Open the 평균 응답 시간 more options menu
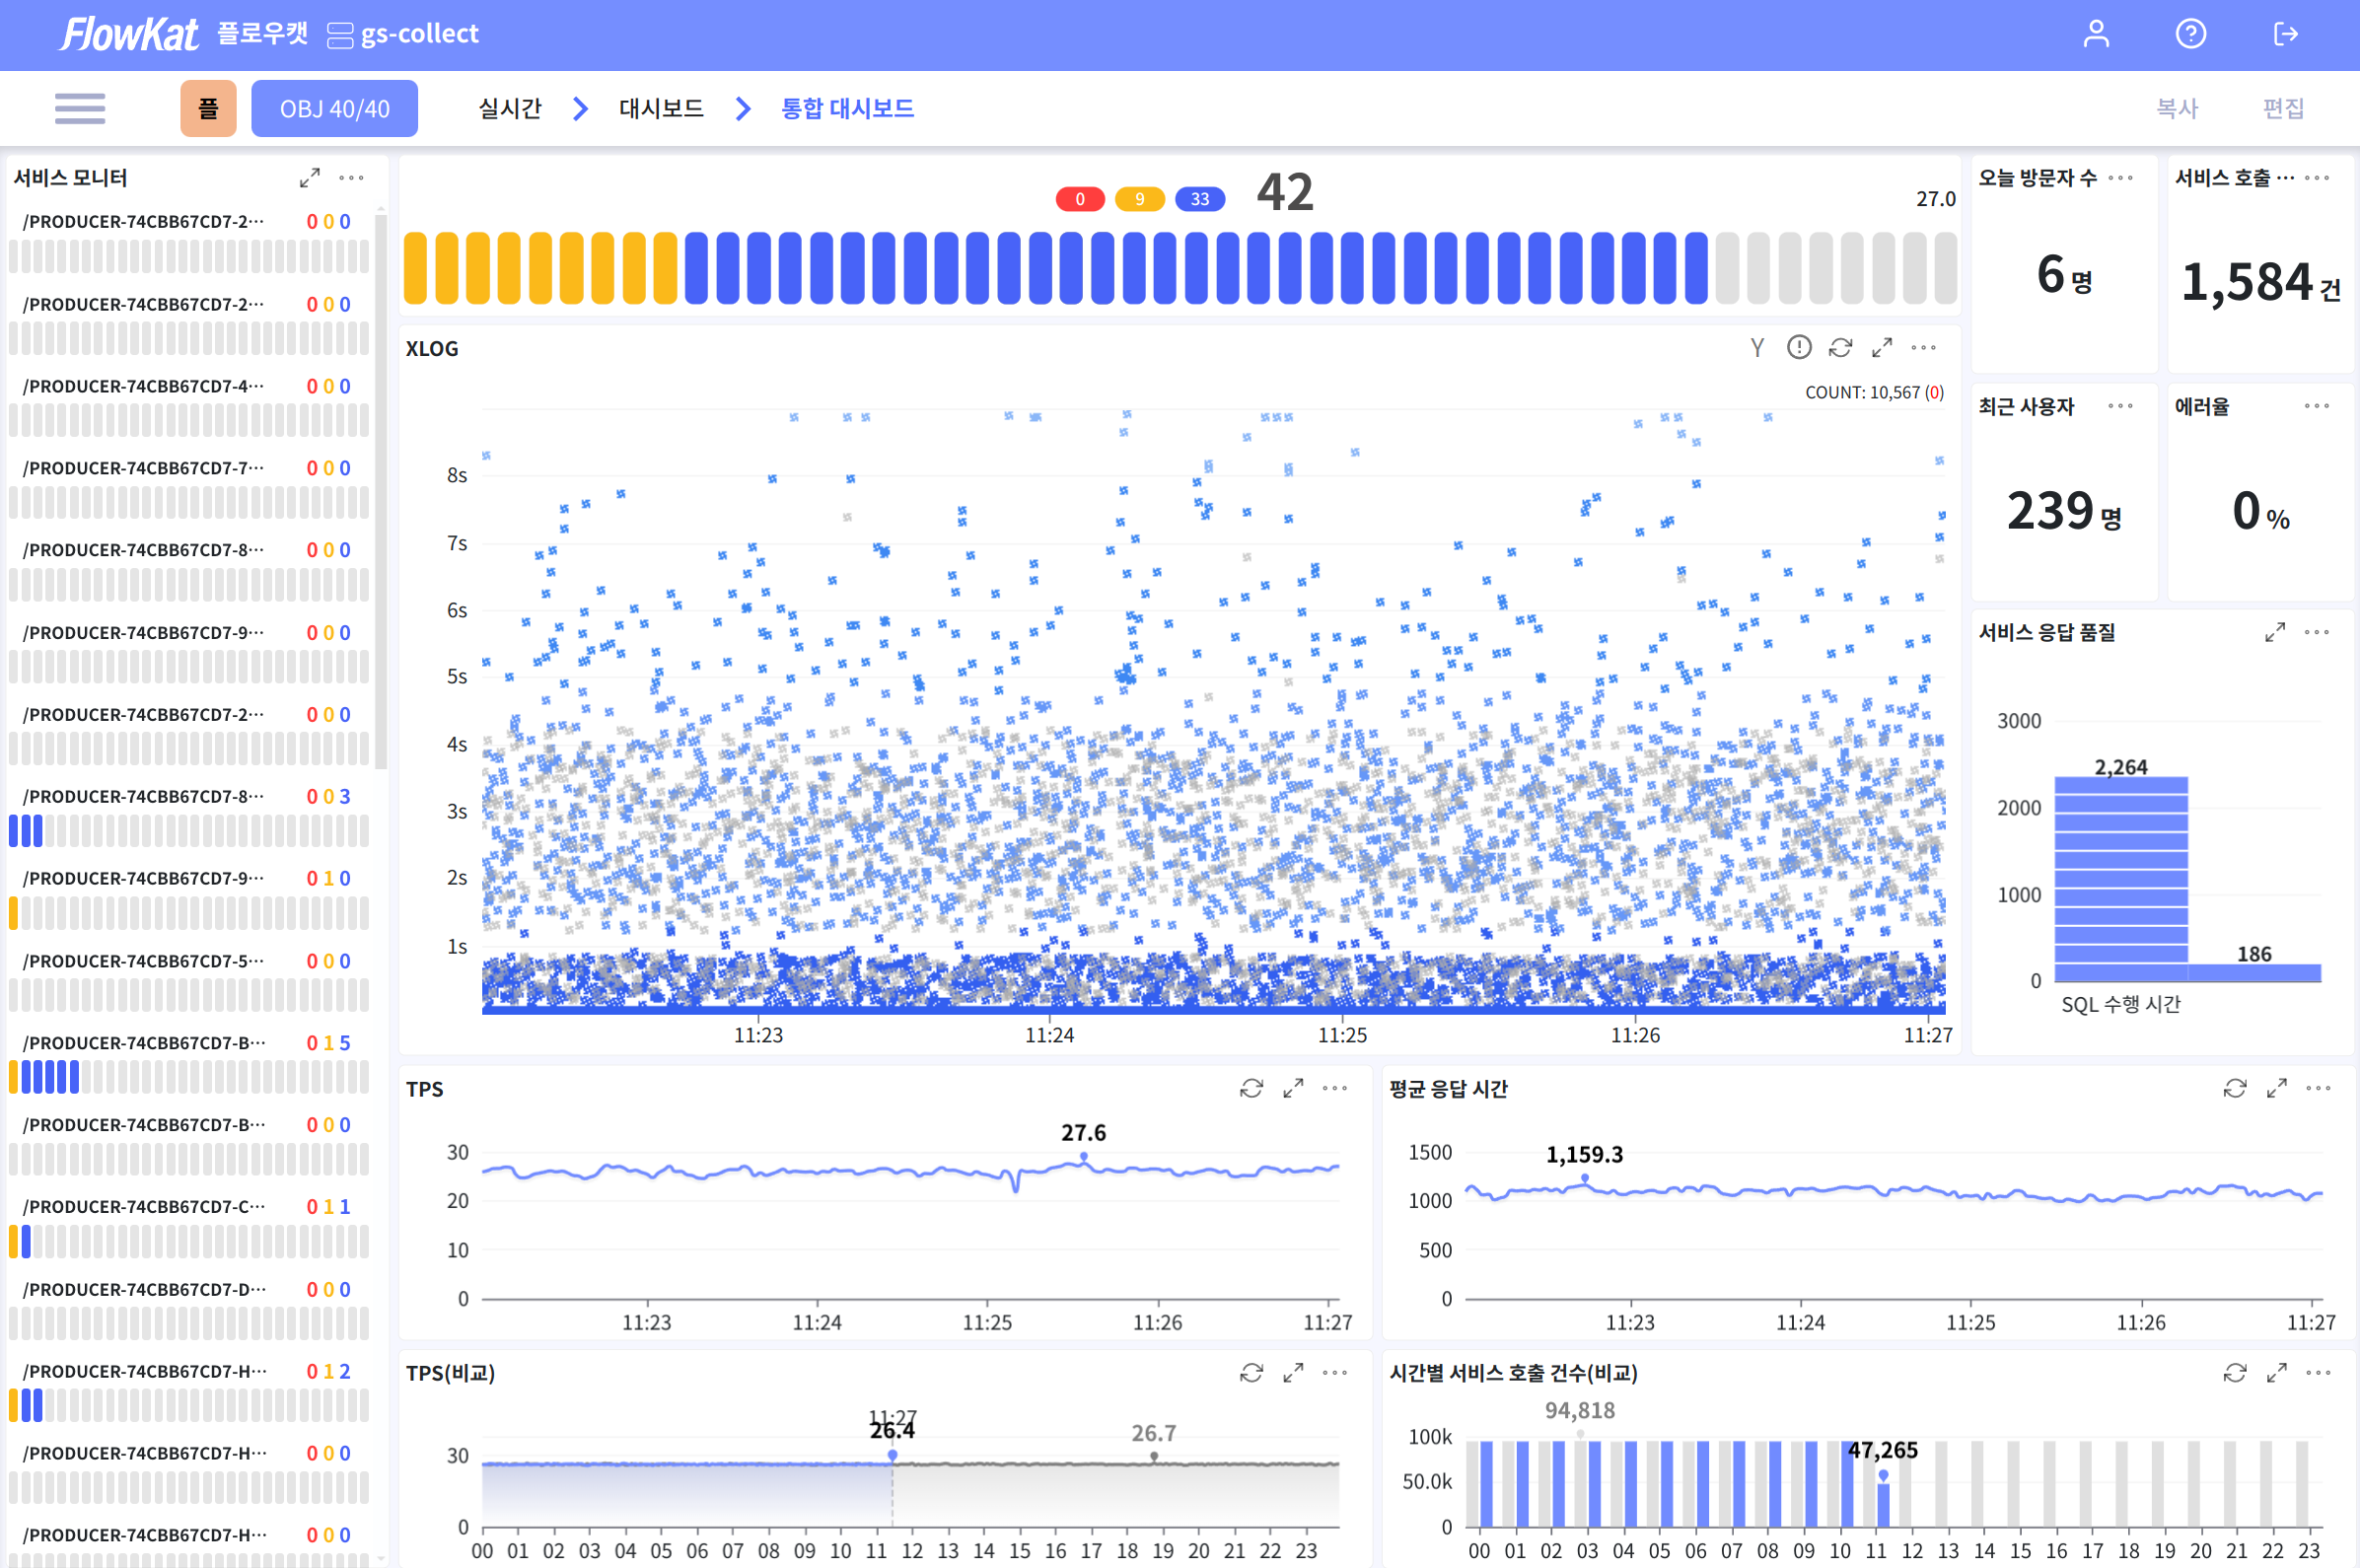 click(x=2318, y=1088)
